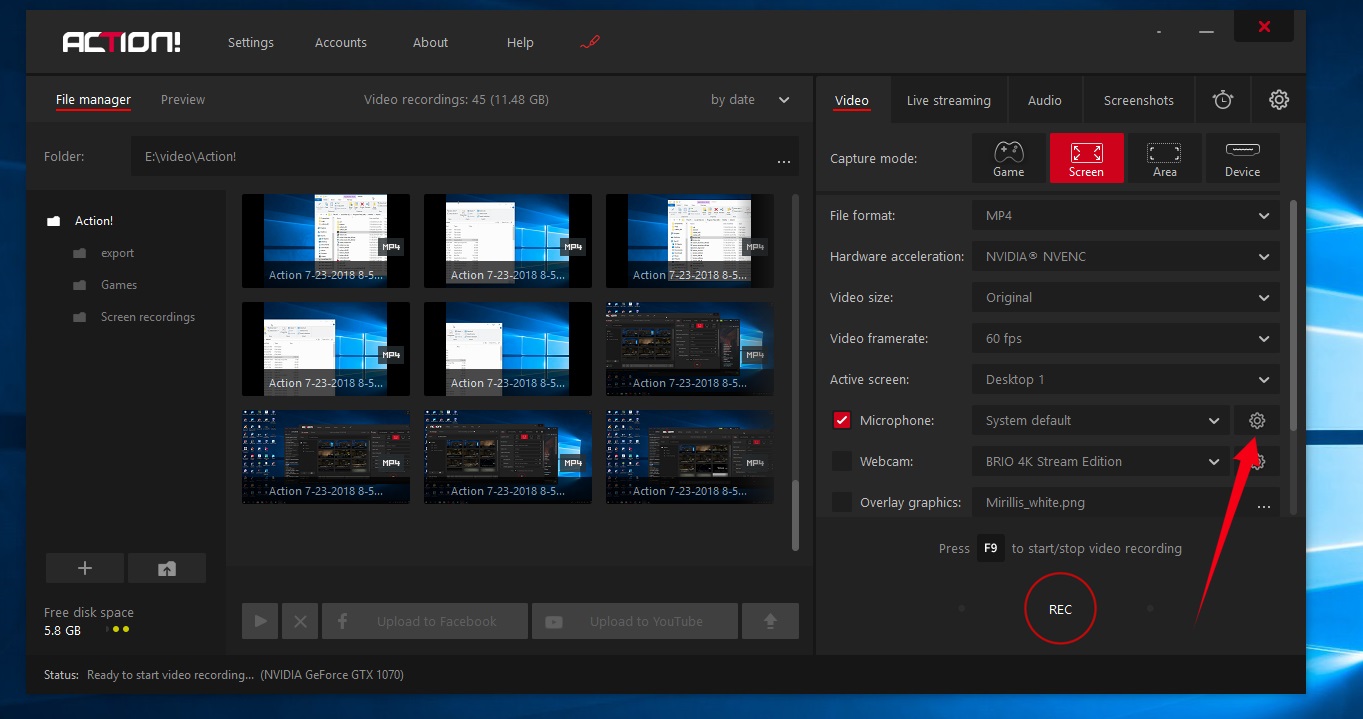This screenshot has width=1363, height=719.
Task: Select the last thumbnail in bottom row
Action: pos(690,457)
